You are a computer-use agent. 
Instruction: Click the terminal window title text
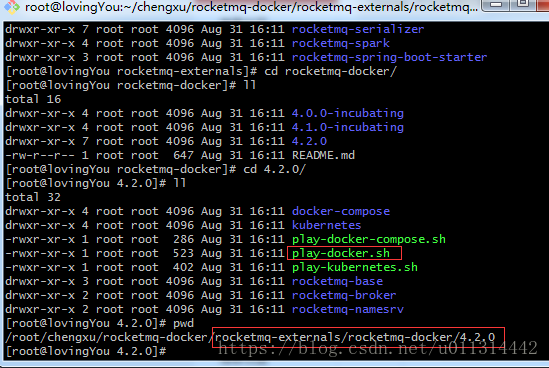[251, 7]
